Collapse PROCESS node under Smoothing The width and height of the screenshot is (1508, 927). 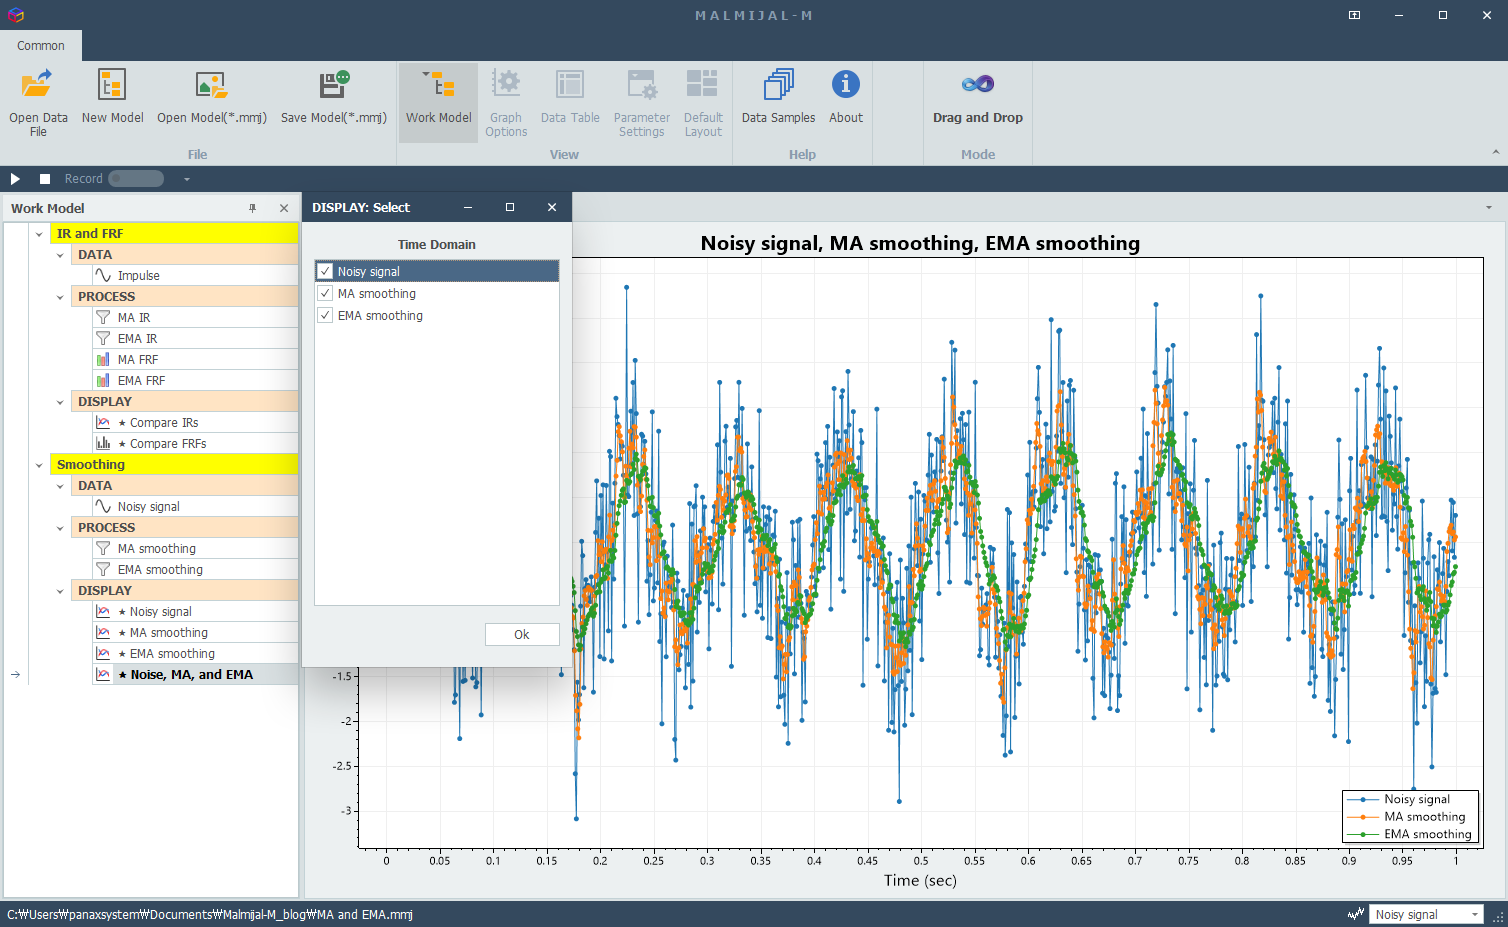click(60, 528)
